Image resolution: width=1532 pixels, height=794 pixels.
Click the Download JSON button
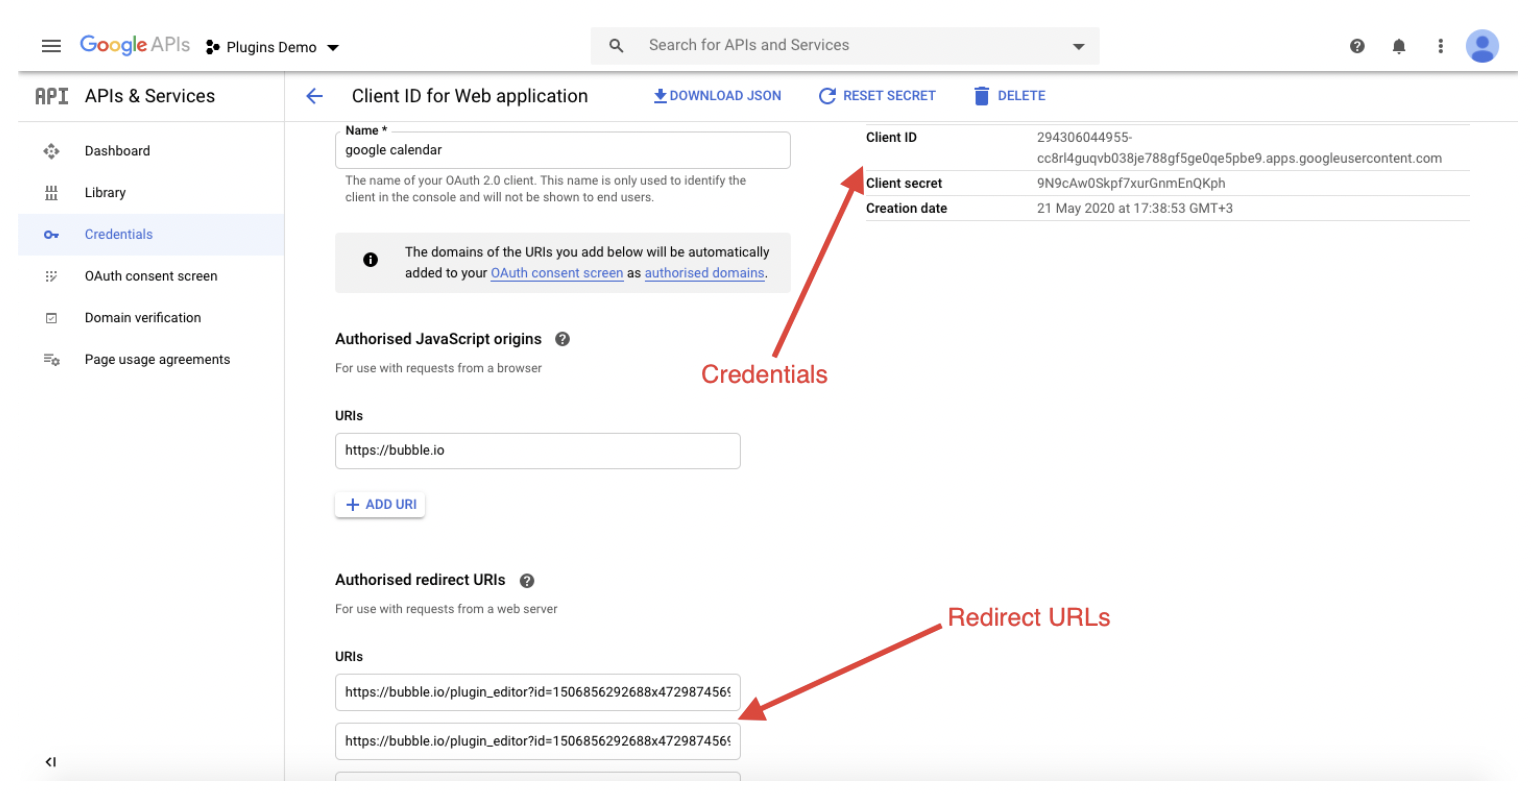point(718,96)
